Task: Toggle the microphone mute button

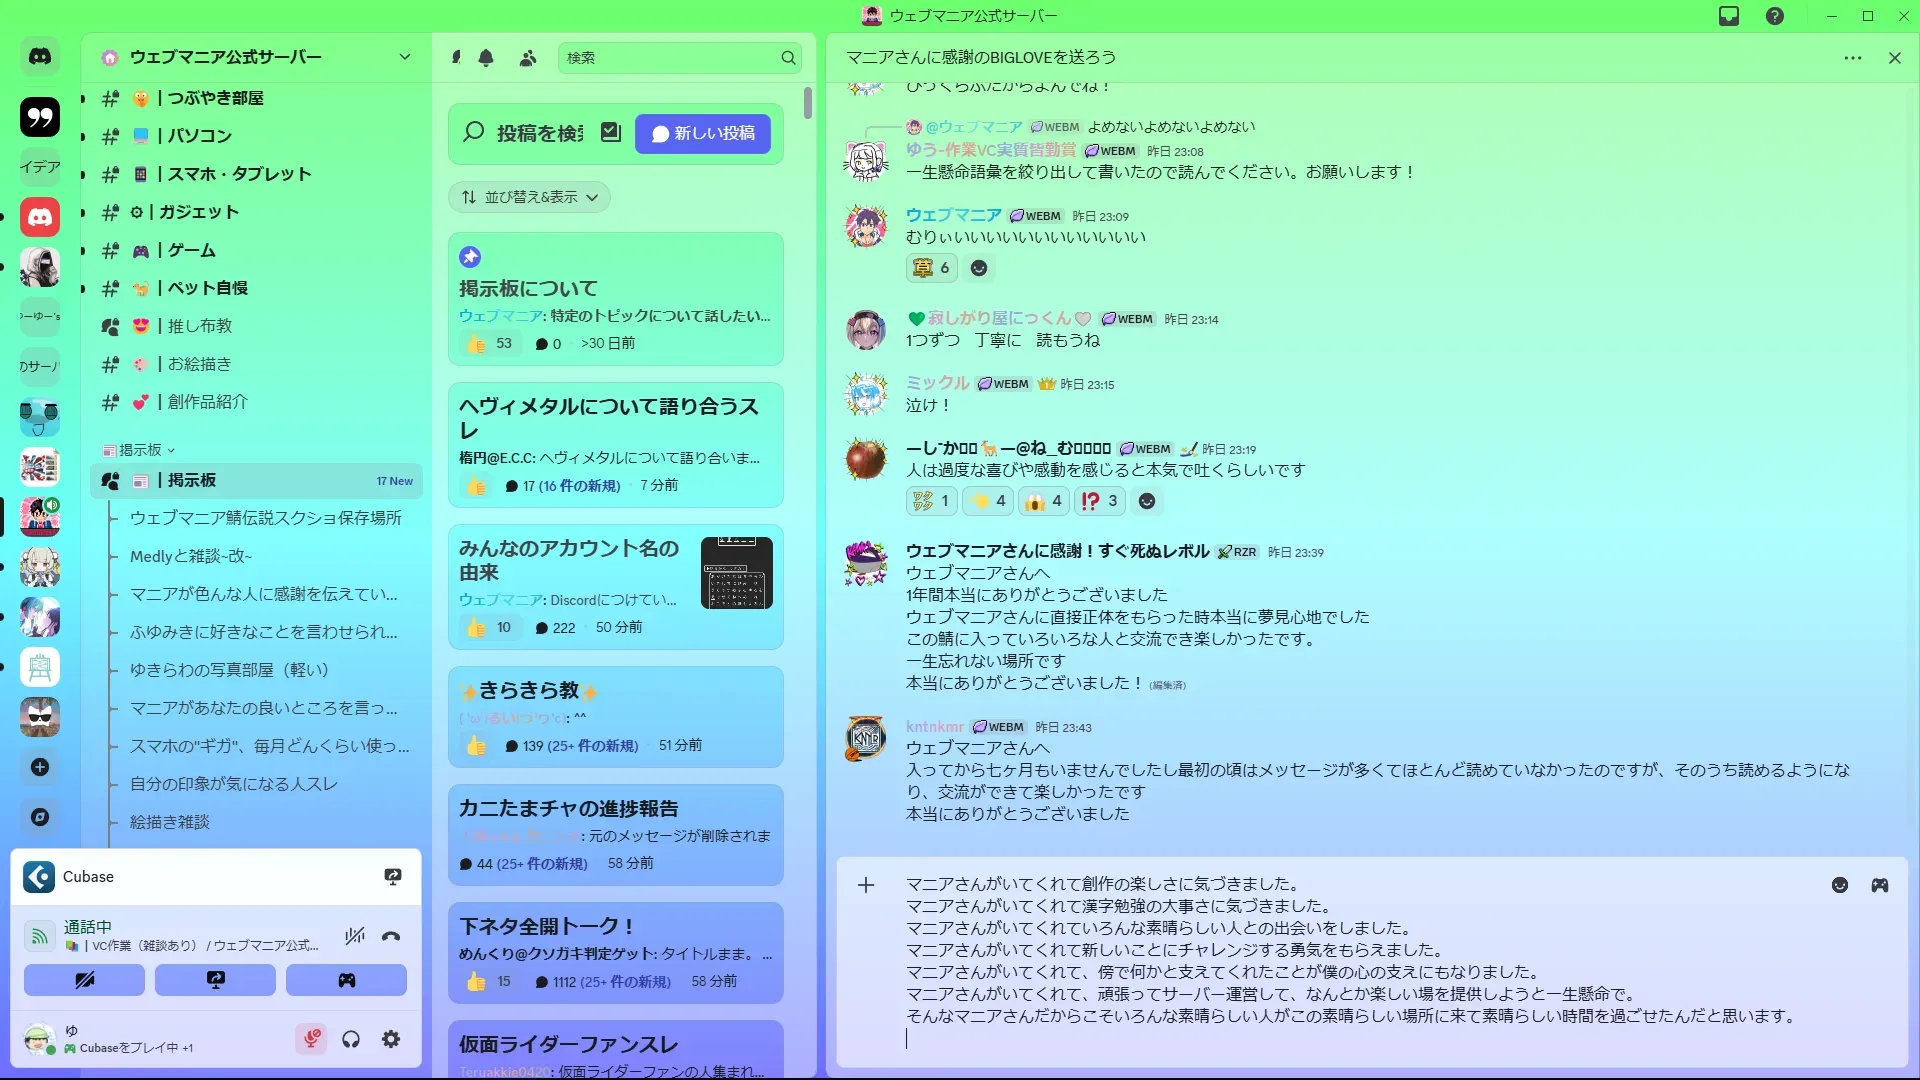Action: click(x=311, y=1040)
